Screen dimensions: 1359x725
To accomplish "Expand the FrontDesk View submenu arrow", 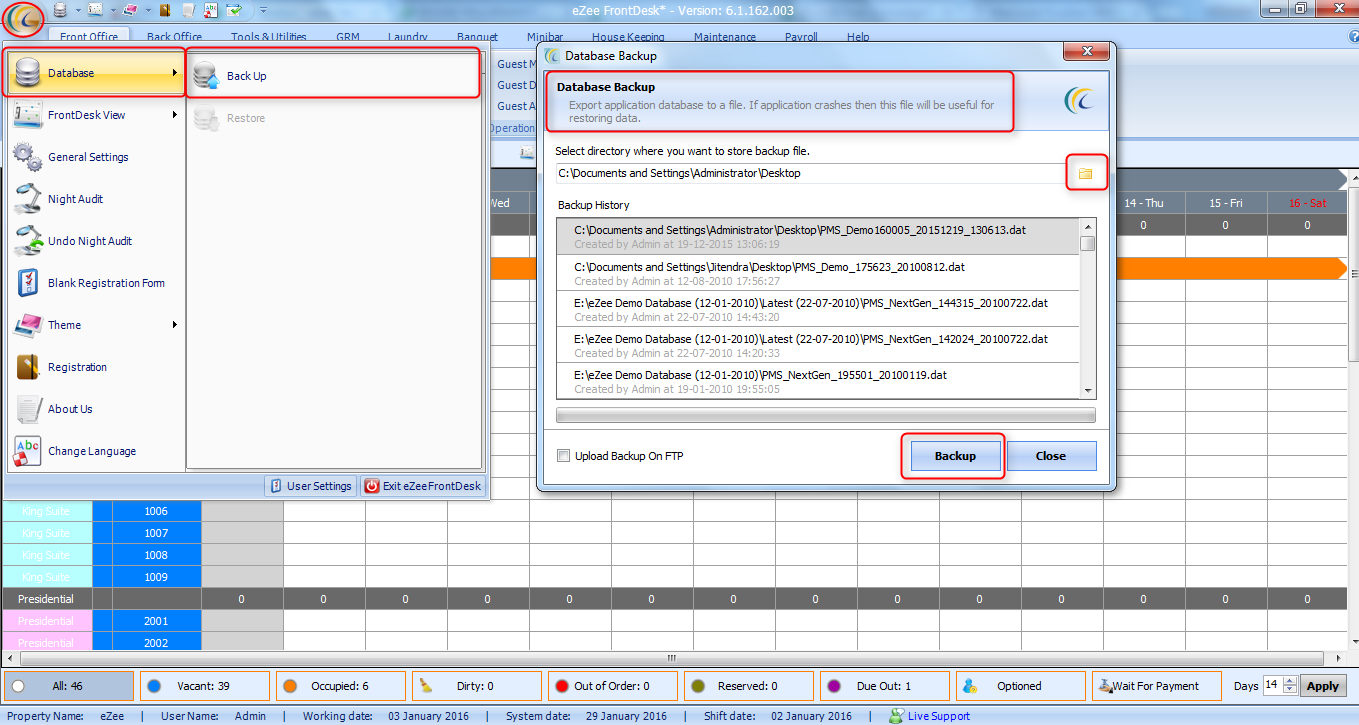I will [175, 115].
